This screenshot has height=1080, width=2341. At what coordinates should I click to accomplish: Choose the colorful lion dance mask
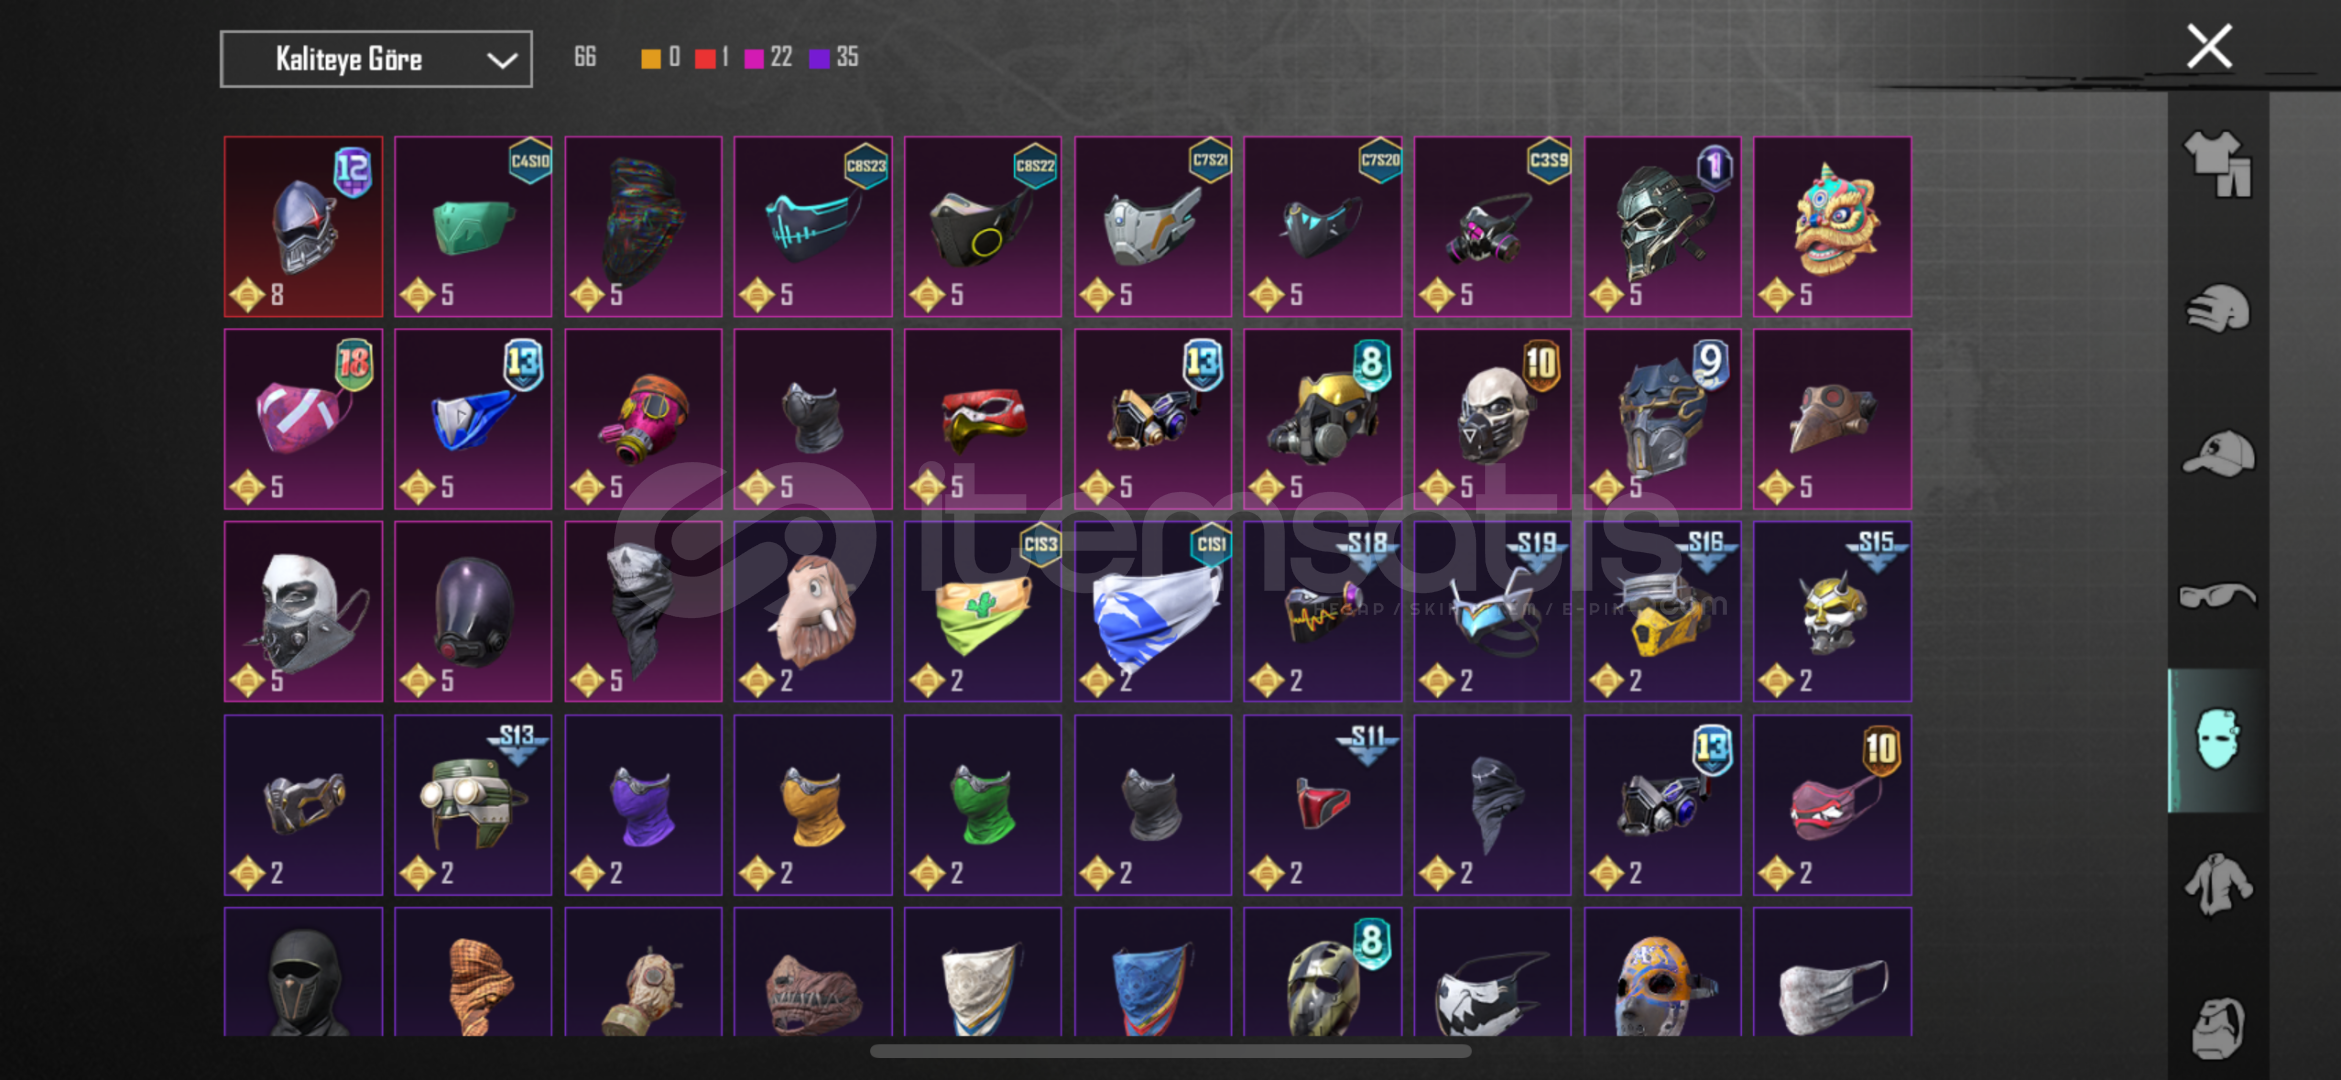pos(1832,227)
